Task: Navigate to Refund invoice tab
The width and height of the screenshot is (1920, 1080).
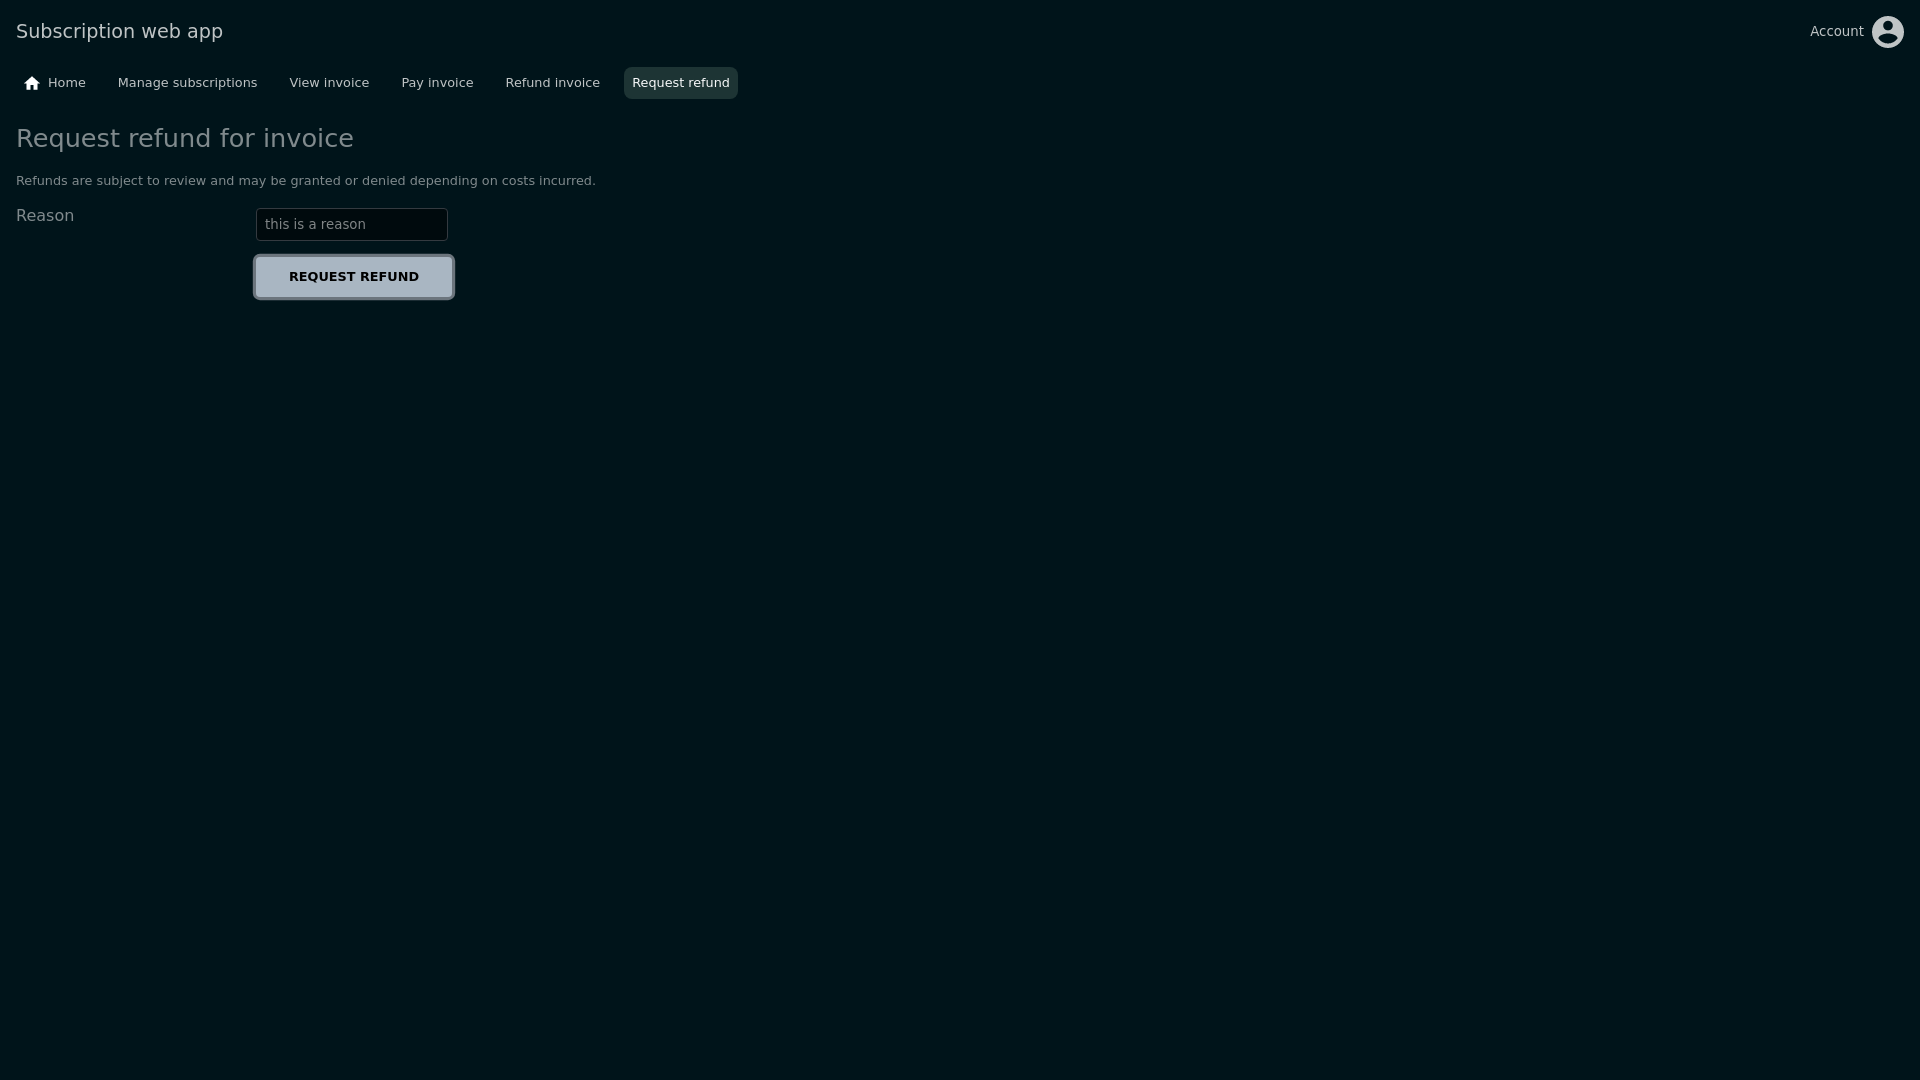Action: coord(552,83)
